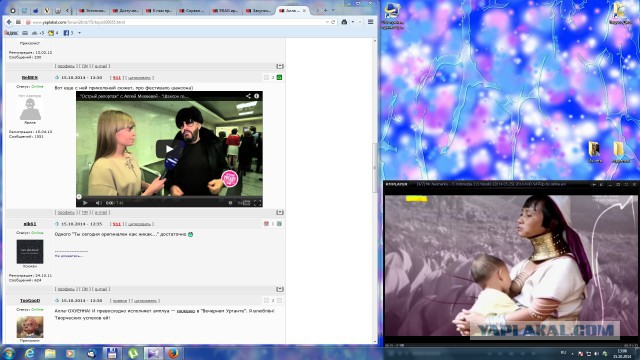Open the File Explorer folder in the taskbar
640x360 pixels.
50,353
